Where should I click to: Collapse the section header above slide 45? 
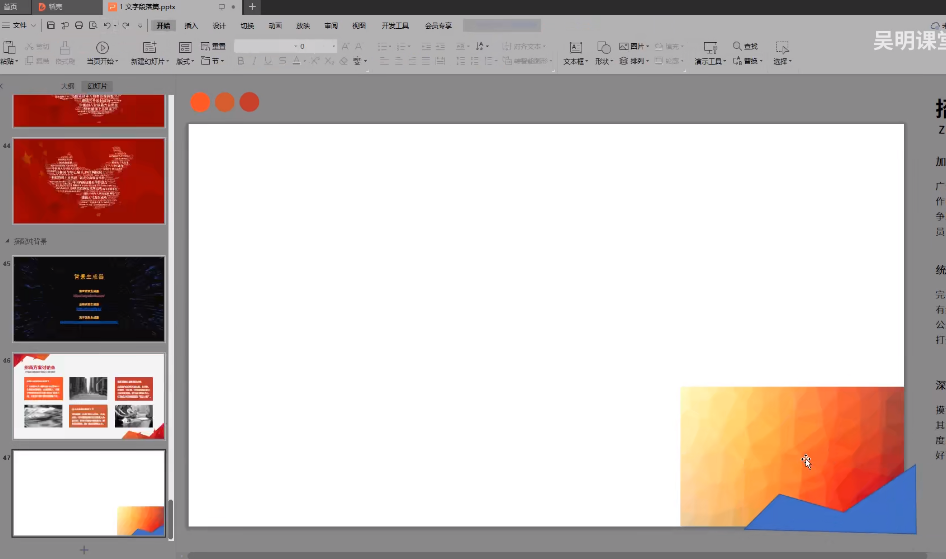coord(7,241)
